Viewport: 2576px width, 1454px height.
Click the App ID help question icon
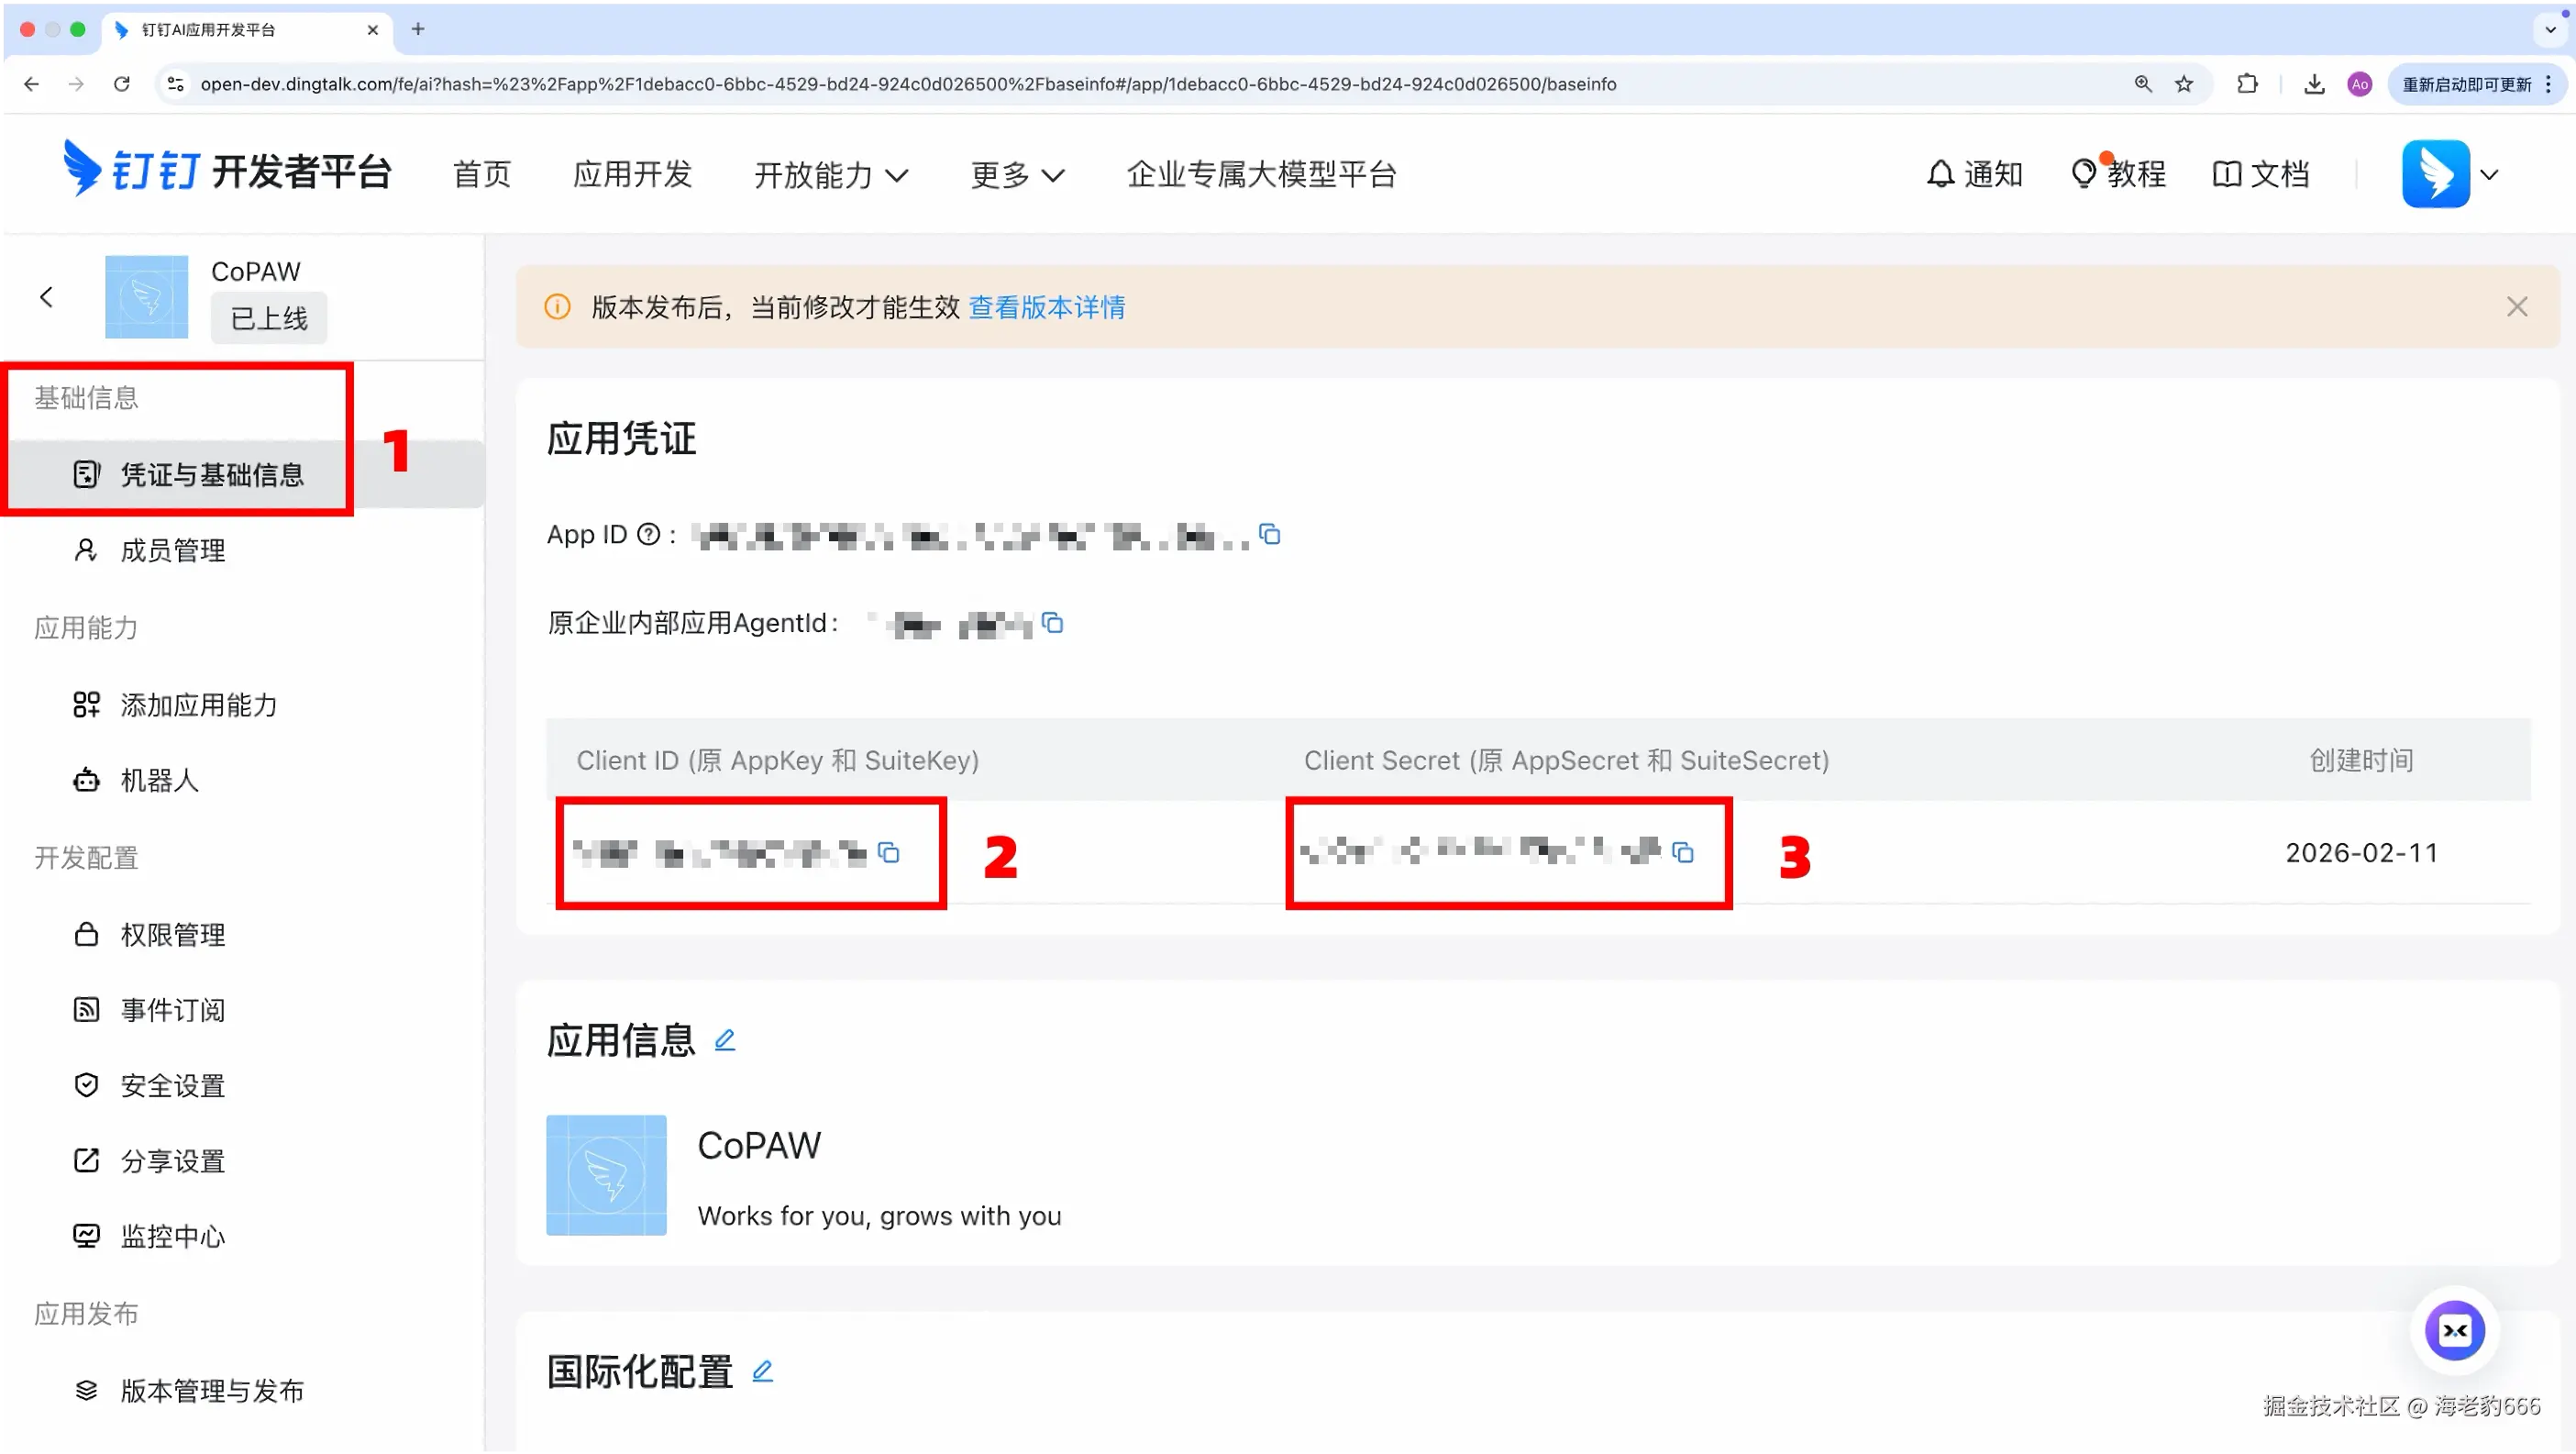coord(649,535)
